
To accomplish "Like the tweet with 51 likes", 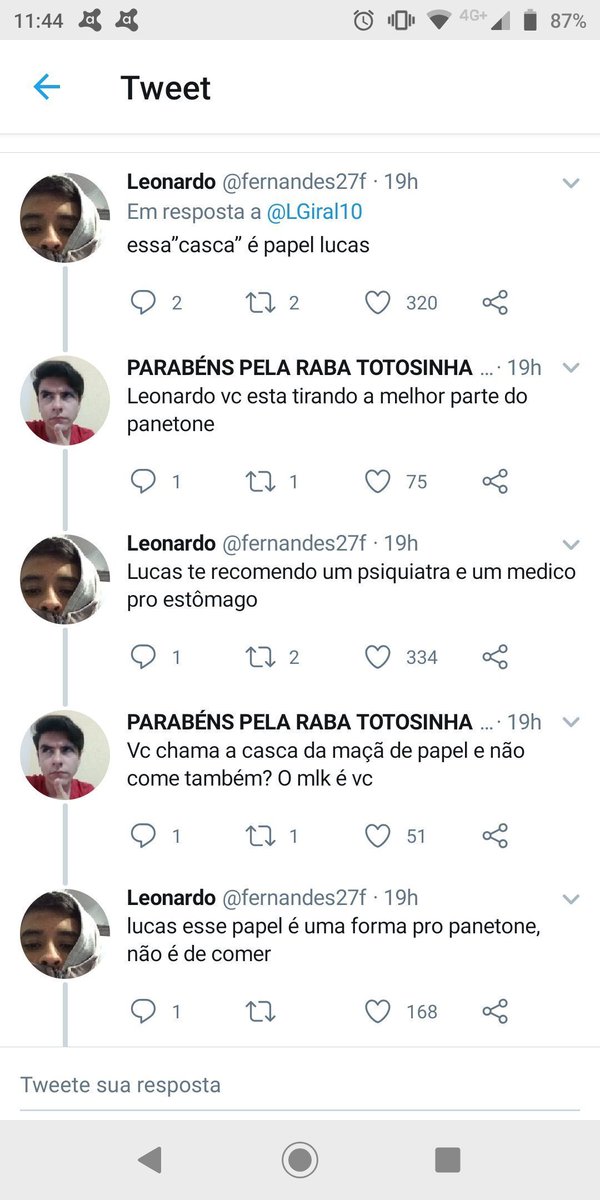I will 377,836.
